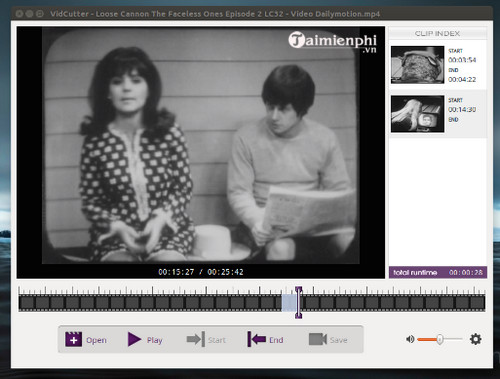
Task: Close the VidCutter window
Action: coord(19,14)
